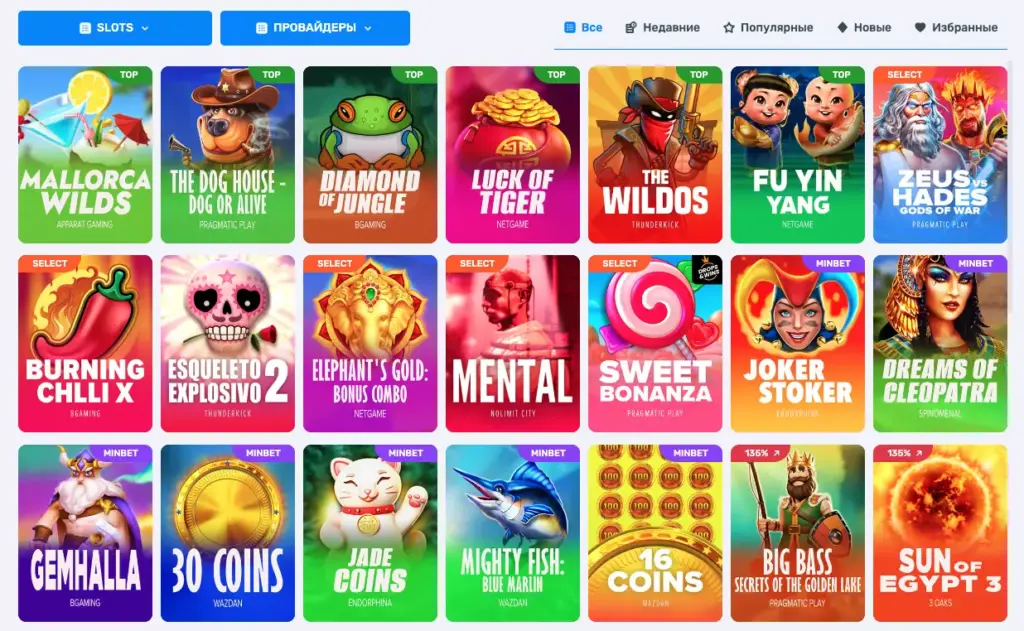Screen dimensions: 1024x631
Task: Open the SLOTS dropdown menu
Action: [115, 28]
